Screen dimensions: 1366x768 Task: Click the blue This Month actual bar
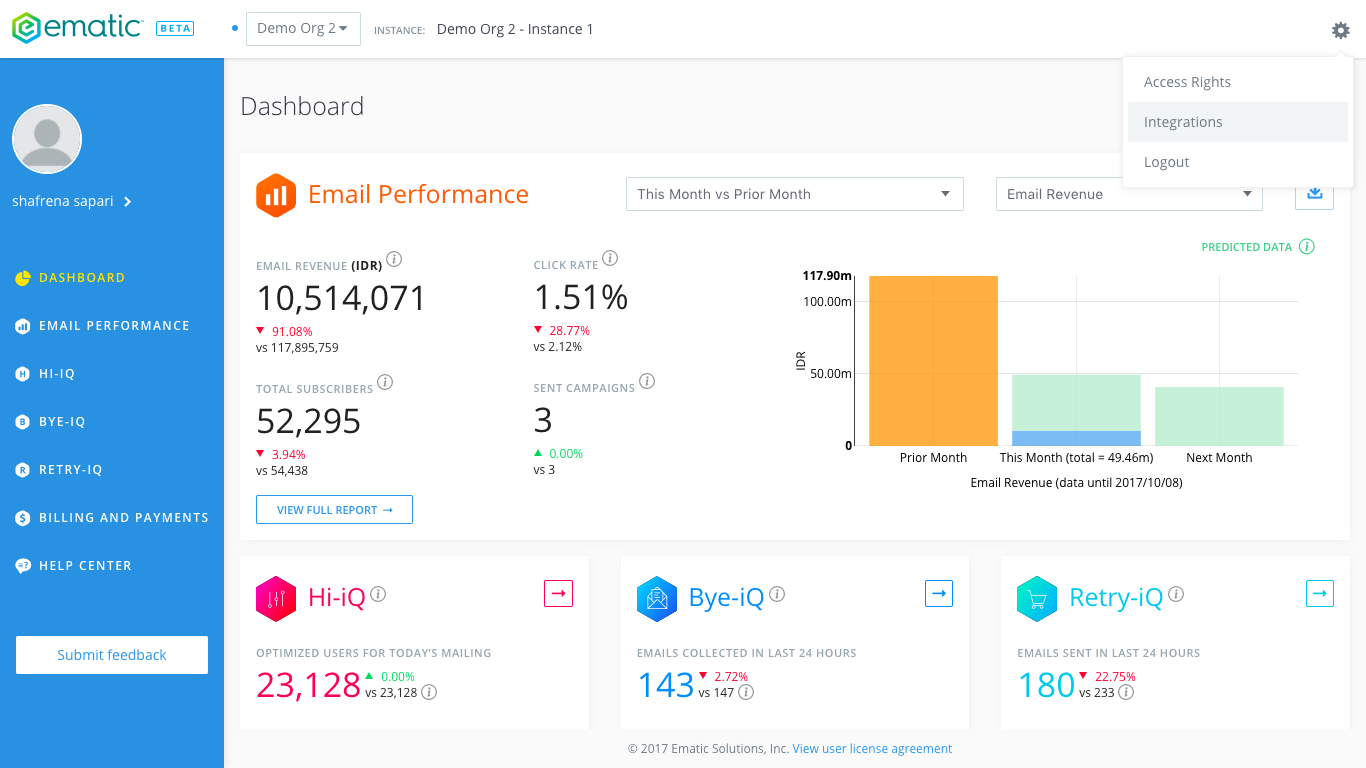tap(1076, 438)
